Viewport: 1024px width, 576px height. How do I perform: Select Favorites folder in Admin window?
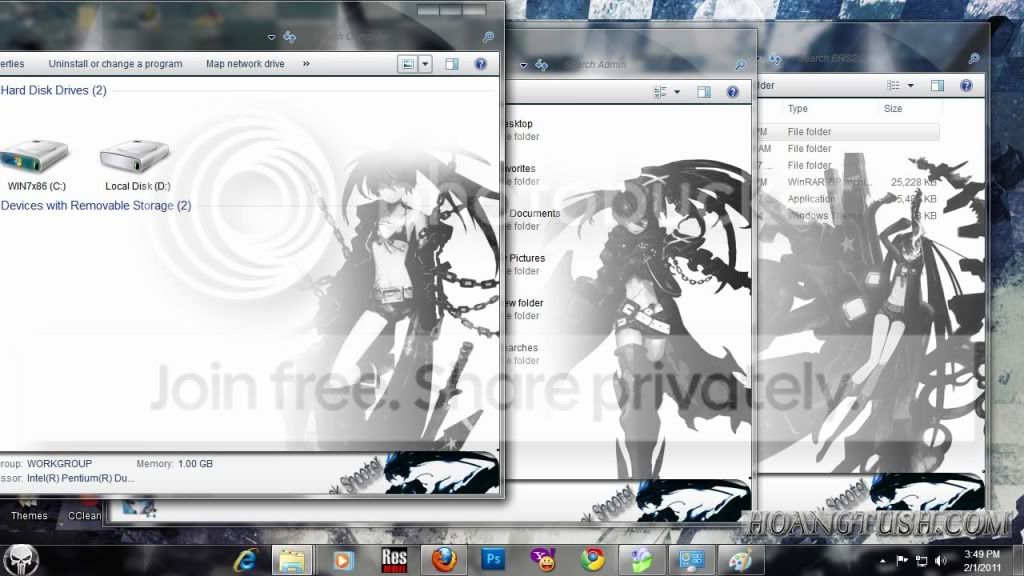(x=521, y=175)
